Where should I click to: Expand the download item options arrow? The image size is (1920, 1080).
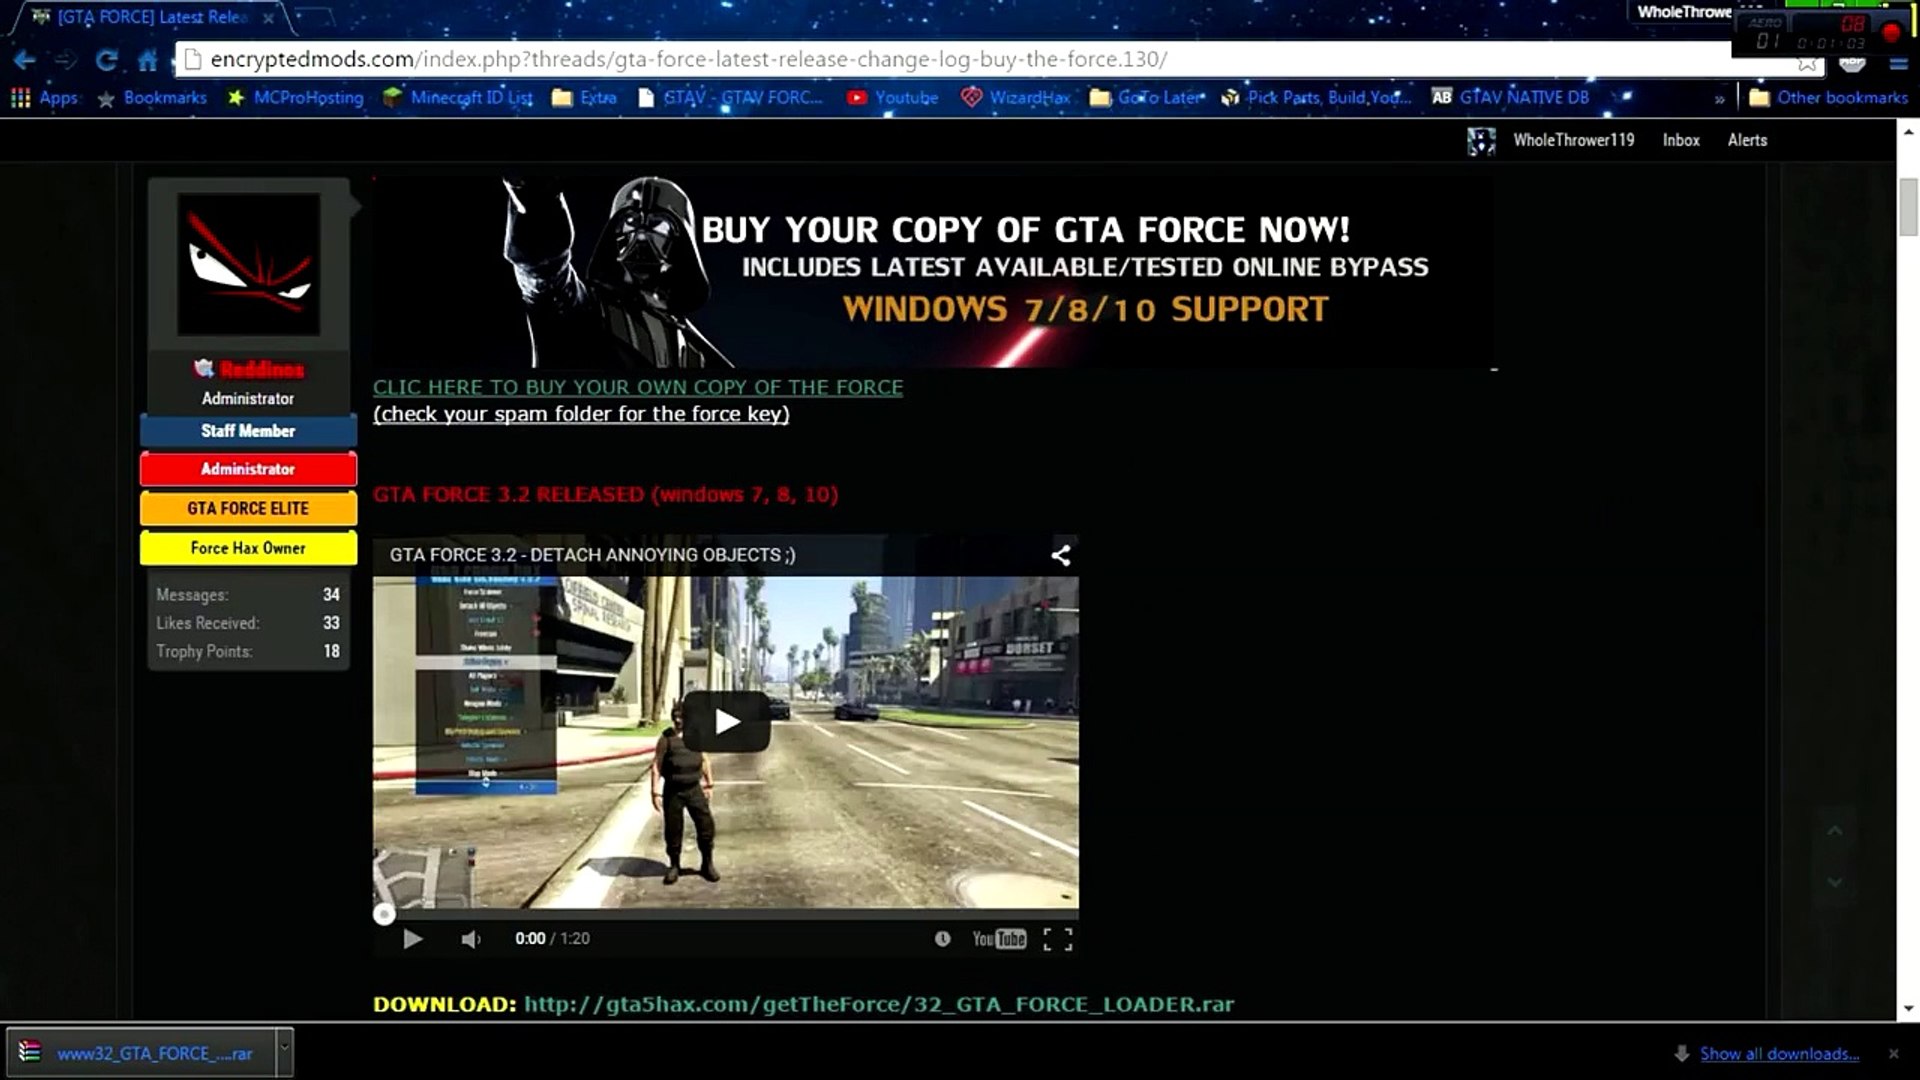coord(284,1053)
